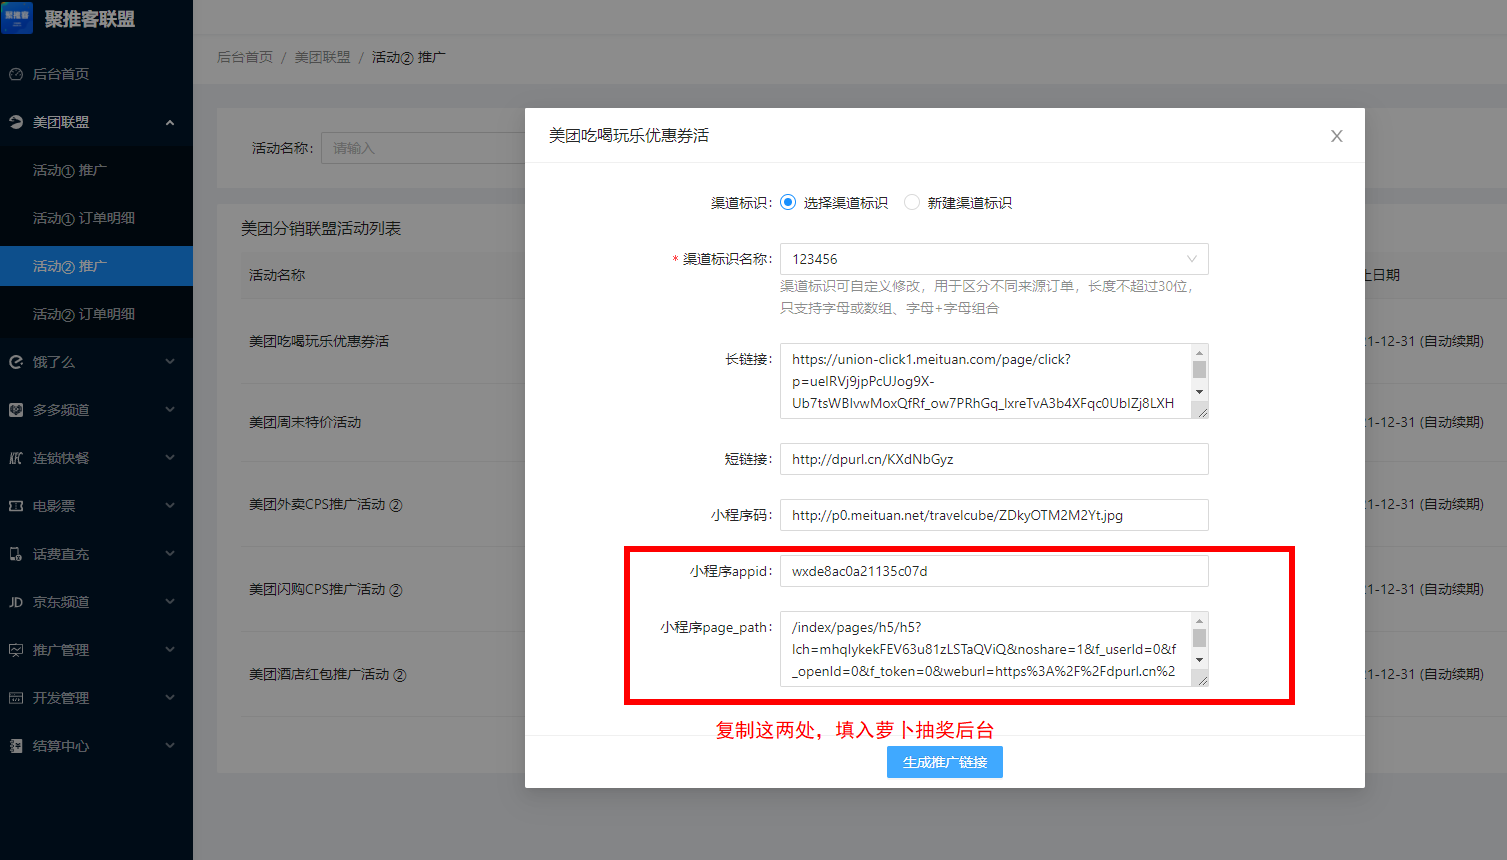Close the 美团吃喝玩乐优惠券活 dialog

pyautogui.click(x=1336, y=136)
